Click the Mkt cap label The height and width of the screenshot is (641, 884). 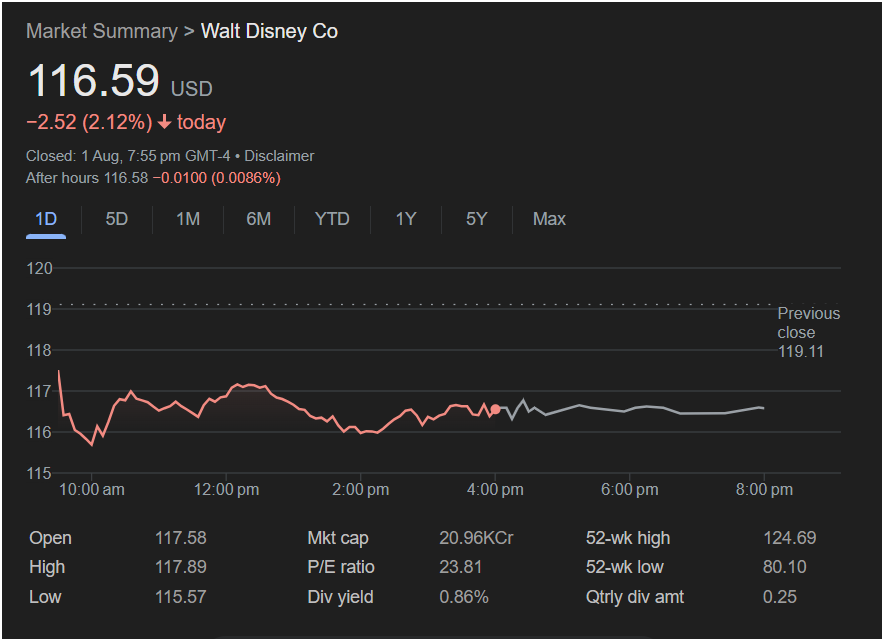coord(338,538)
